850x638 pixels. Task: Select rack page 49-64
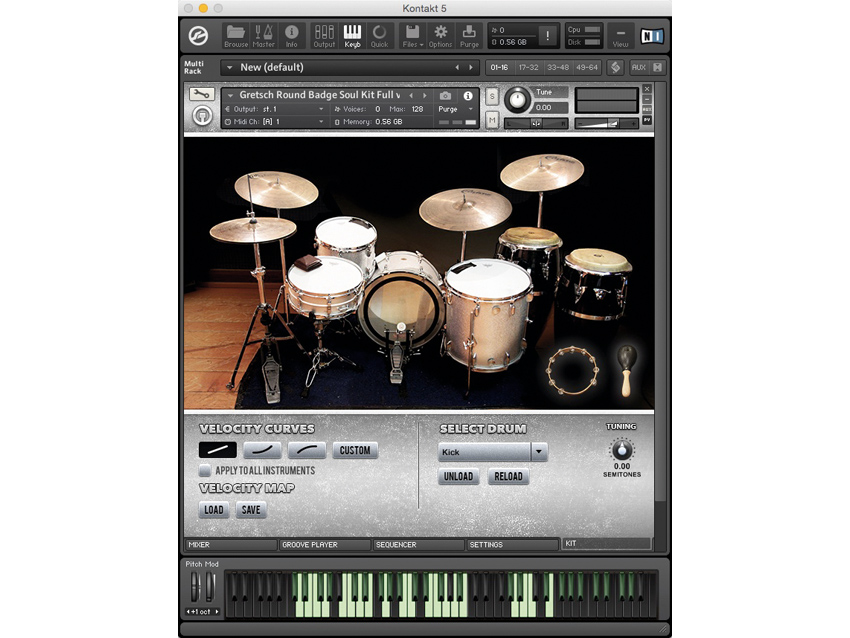click(587, 68)
